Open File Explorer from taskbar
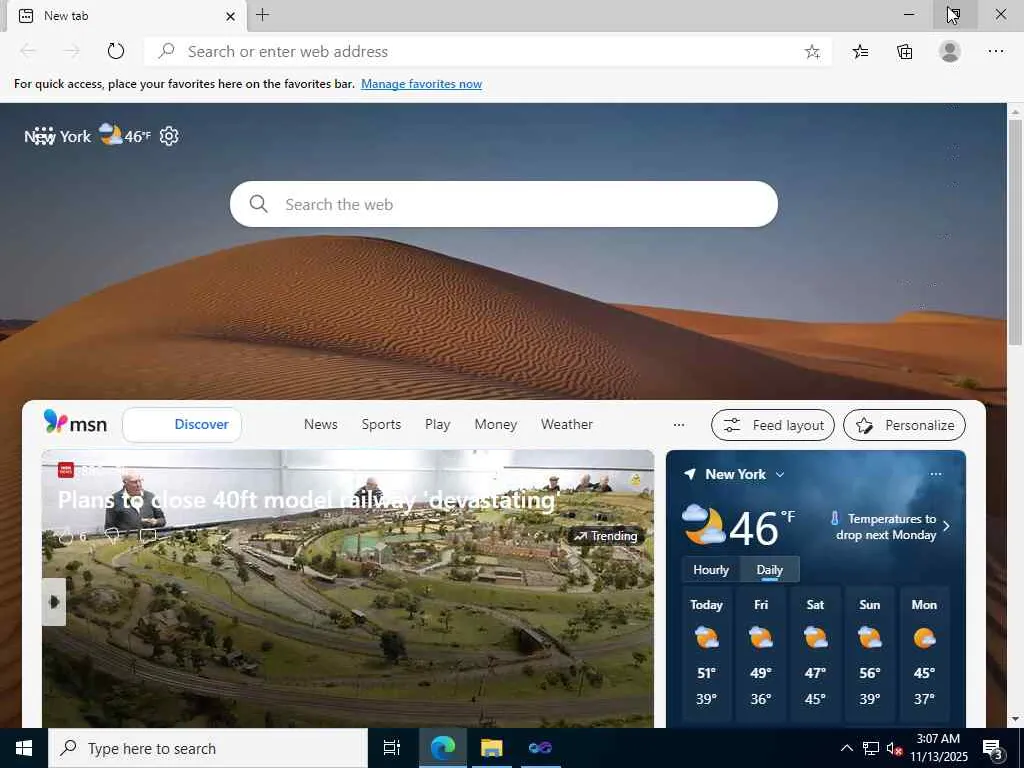Viewport: 1024px width, 768px height. 491,748
